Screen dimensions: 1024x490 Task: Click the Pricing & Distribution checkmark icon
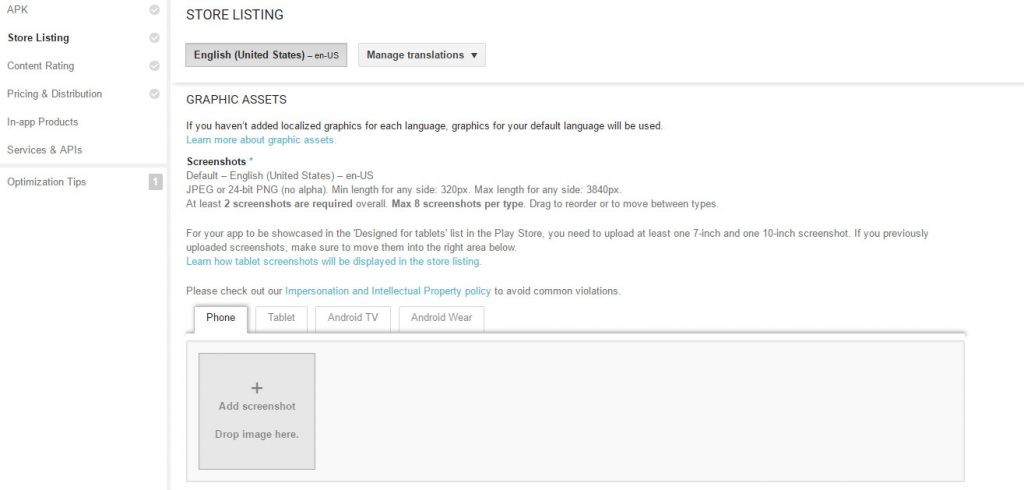[x=154, y=94]
